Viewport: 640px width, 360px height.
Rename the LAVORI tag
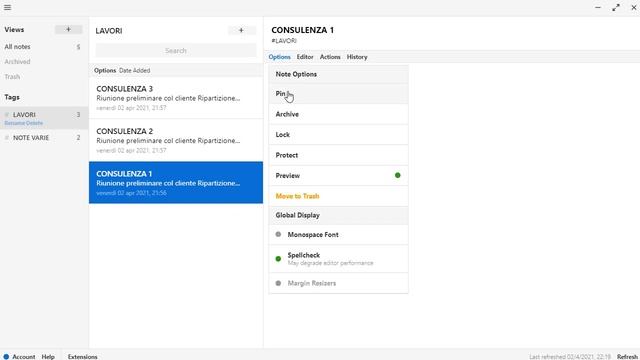[14, 123]
